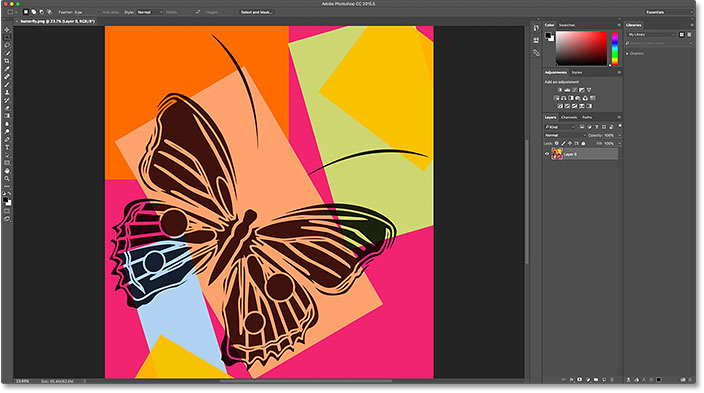This screenshot has height=393, width=704.
Task: Select the Rectangular Marquee tool in toolbar
Action: point(7,37)
